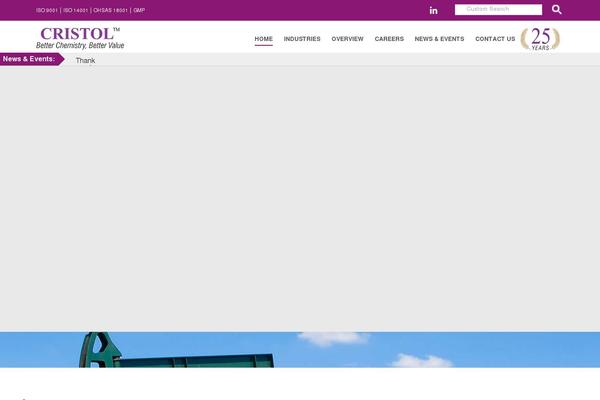Viewport: 600px width, 400px height.
Task: Open the CAREERS page
Action: coord(389,39)
